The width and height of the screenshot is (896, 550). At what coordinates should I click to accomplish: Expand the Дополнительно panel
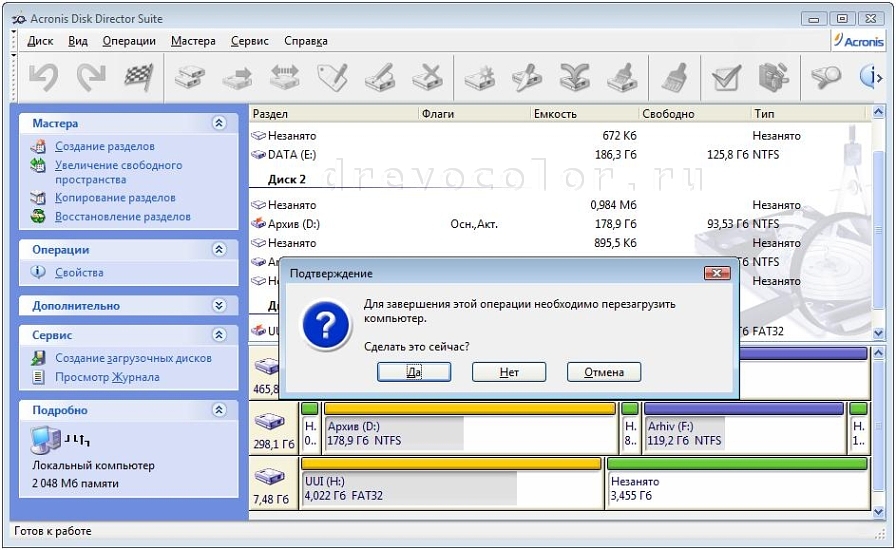[219, 305]
